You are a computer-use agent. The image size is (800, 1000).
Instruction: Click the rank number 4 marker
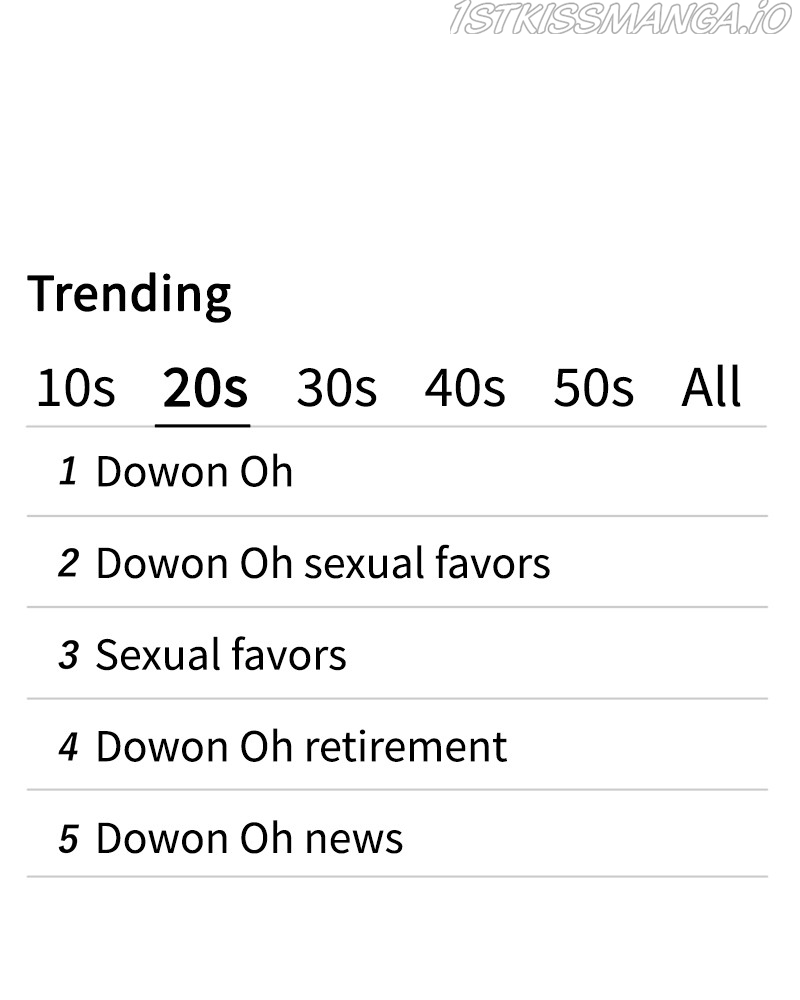click(x=68, y=748)
